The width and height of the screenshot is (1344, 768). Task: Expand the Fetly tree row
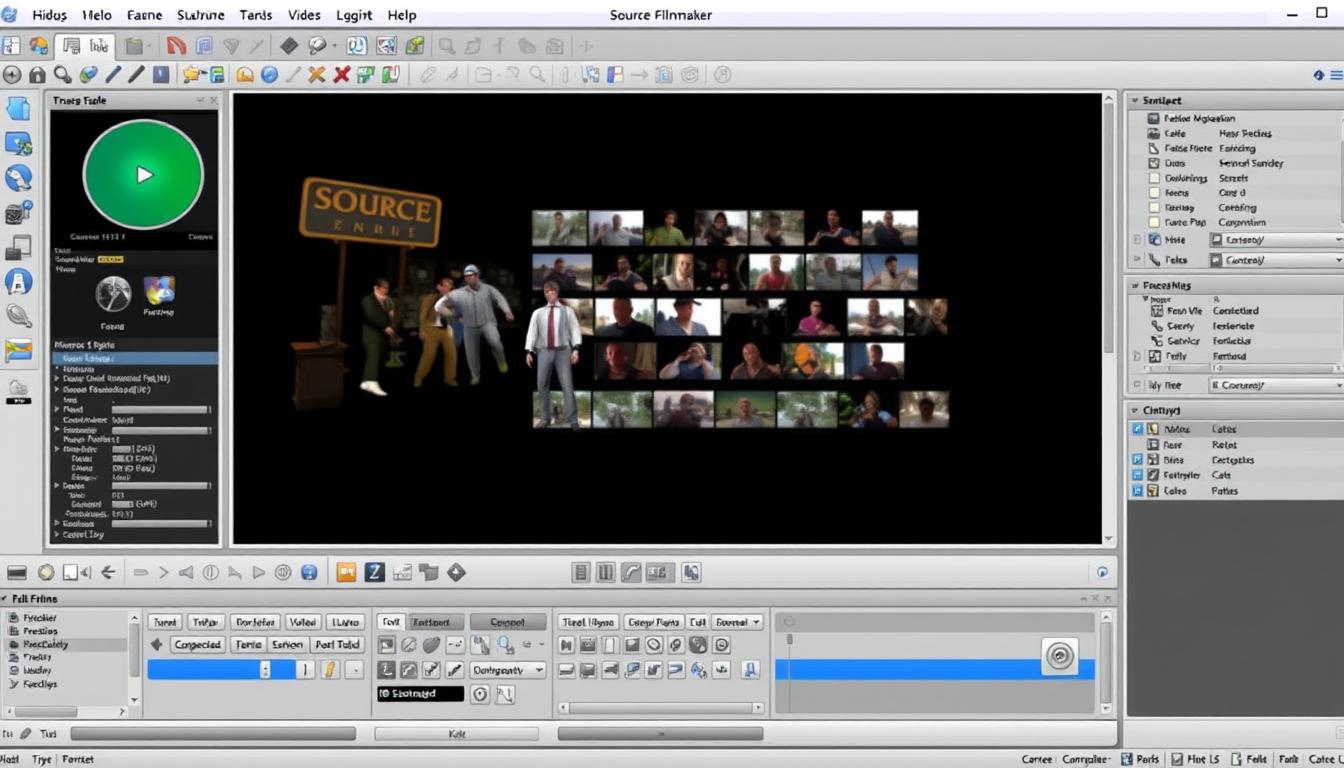(1137, 356)
